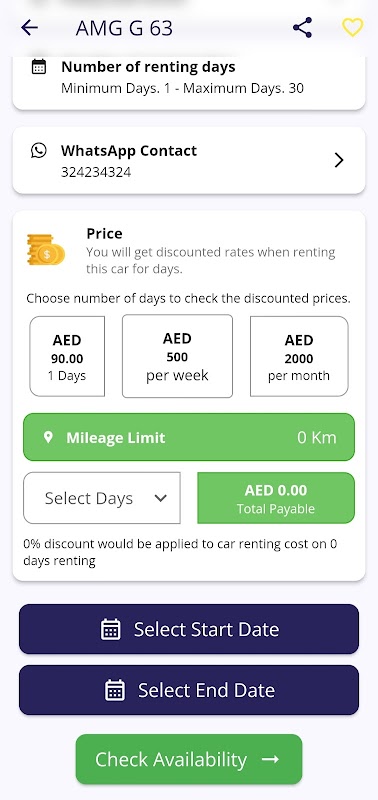The image size is (378, 800).
Task: Click the gold coins price icon
Action: pos(46,249)
